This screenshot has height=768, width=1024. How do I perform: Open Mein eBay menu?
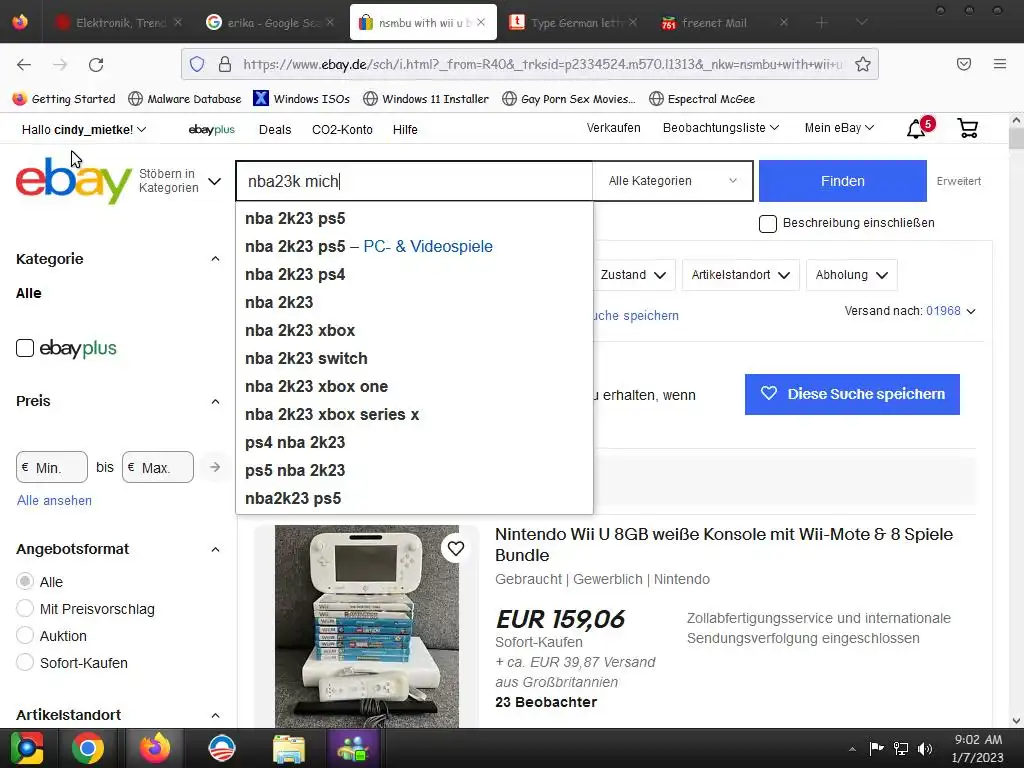coord(839,128)
